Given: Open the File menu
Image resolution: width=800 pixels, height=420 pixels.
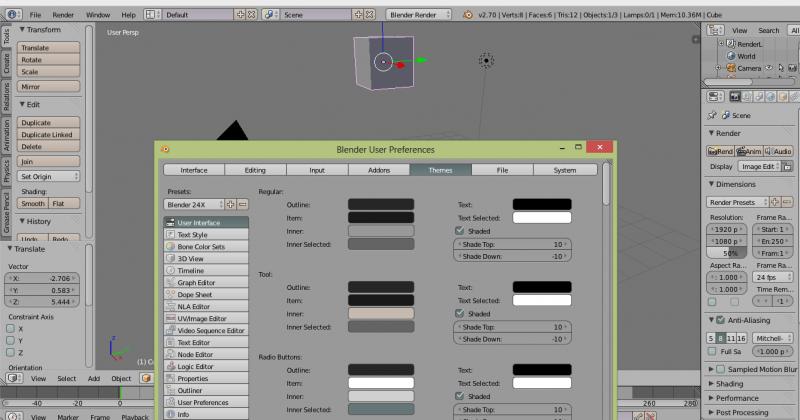Looking at the screenshot, I should pos(35,15).
